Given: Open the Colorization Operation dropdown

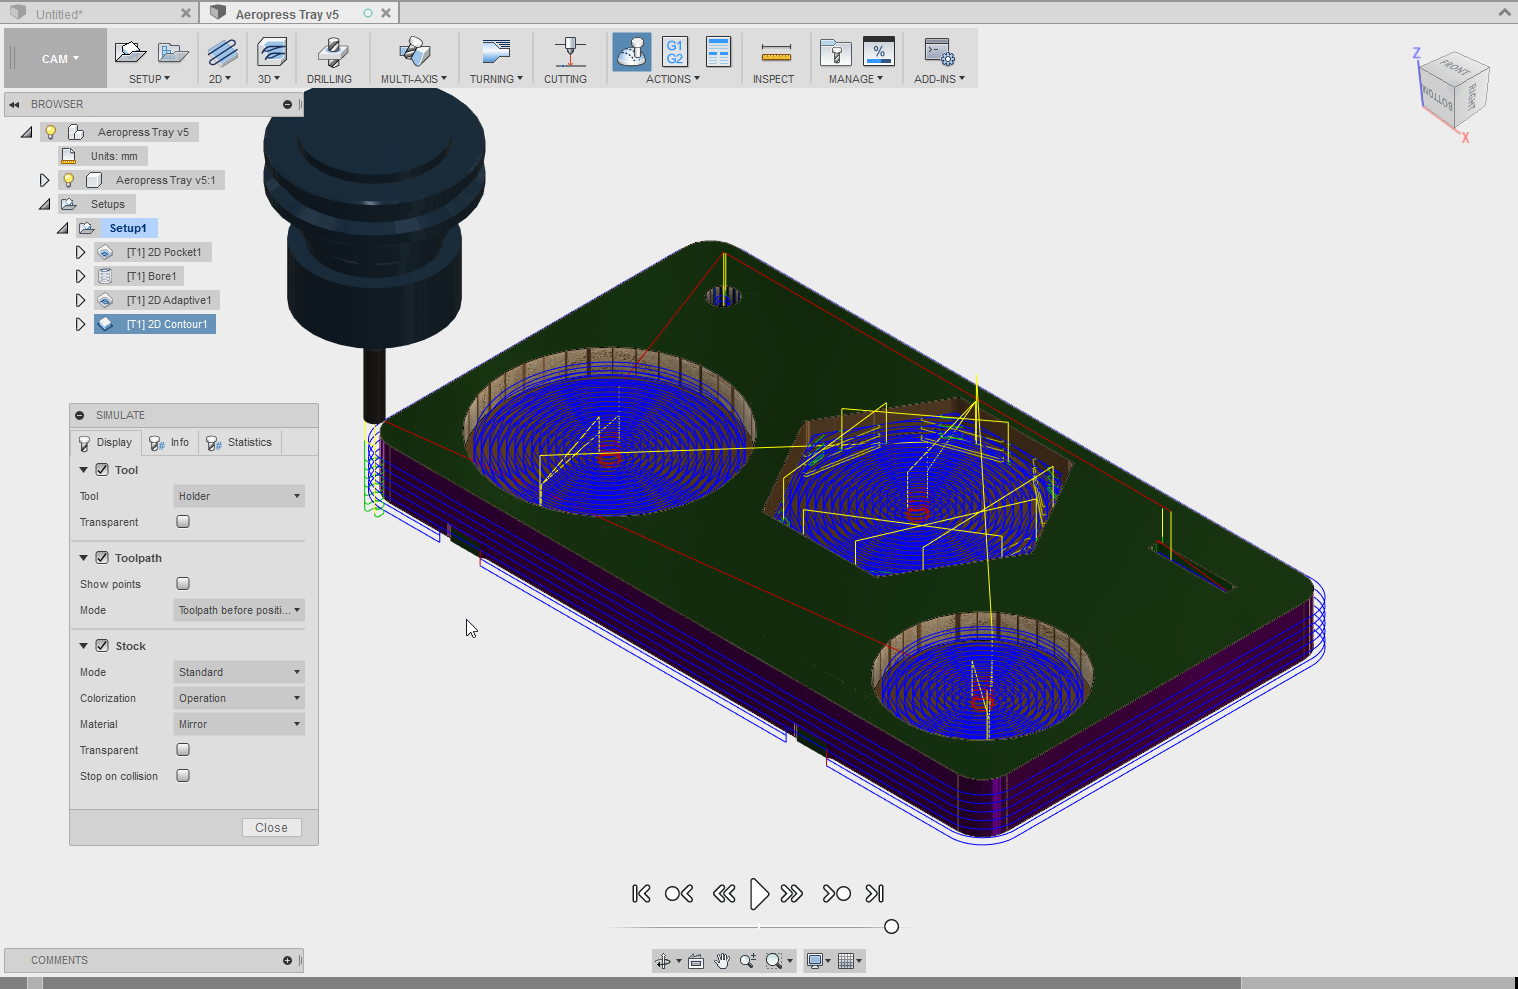Looking at the screenshot, I should tap(239, 698).
